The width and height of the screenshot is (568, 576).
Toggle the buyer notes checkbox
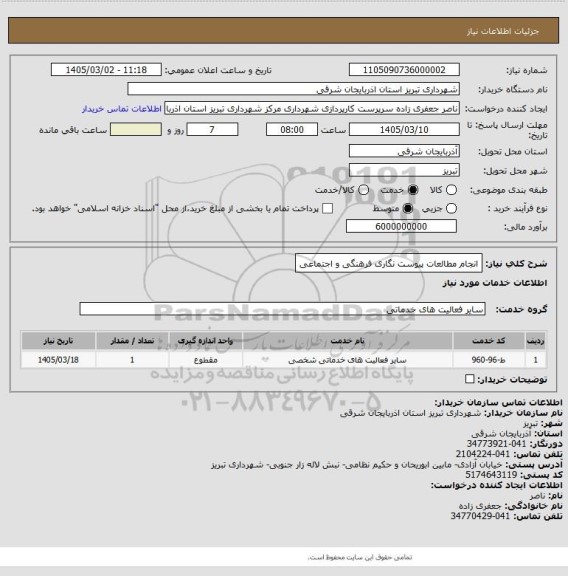470,379
